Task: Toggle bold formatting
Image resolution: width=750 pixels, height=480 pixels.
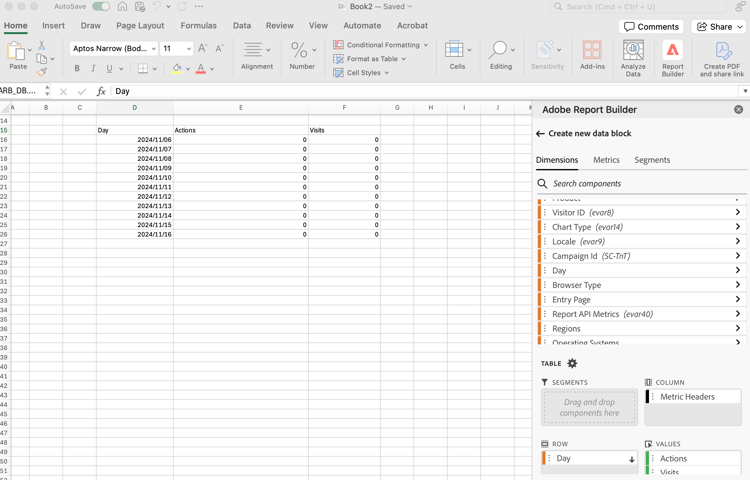Action: (77, 69)
